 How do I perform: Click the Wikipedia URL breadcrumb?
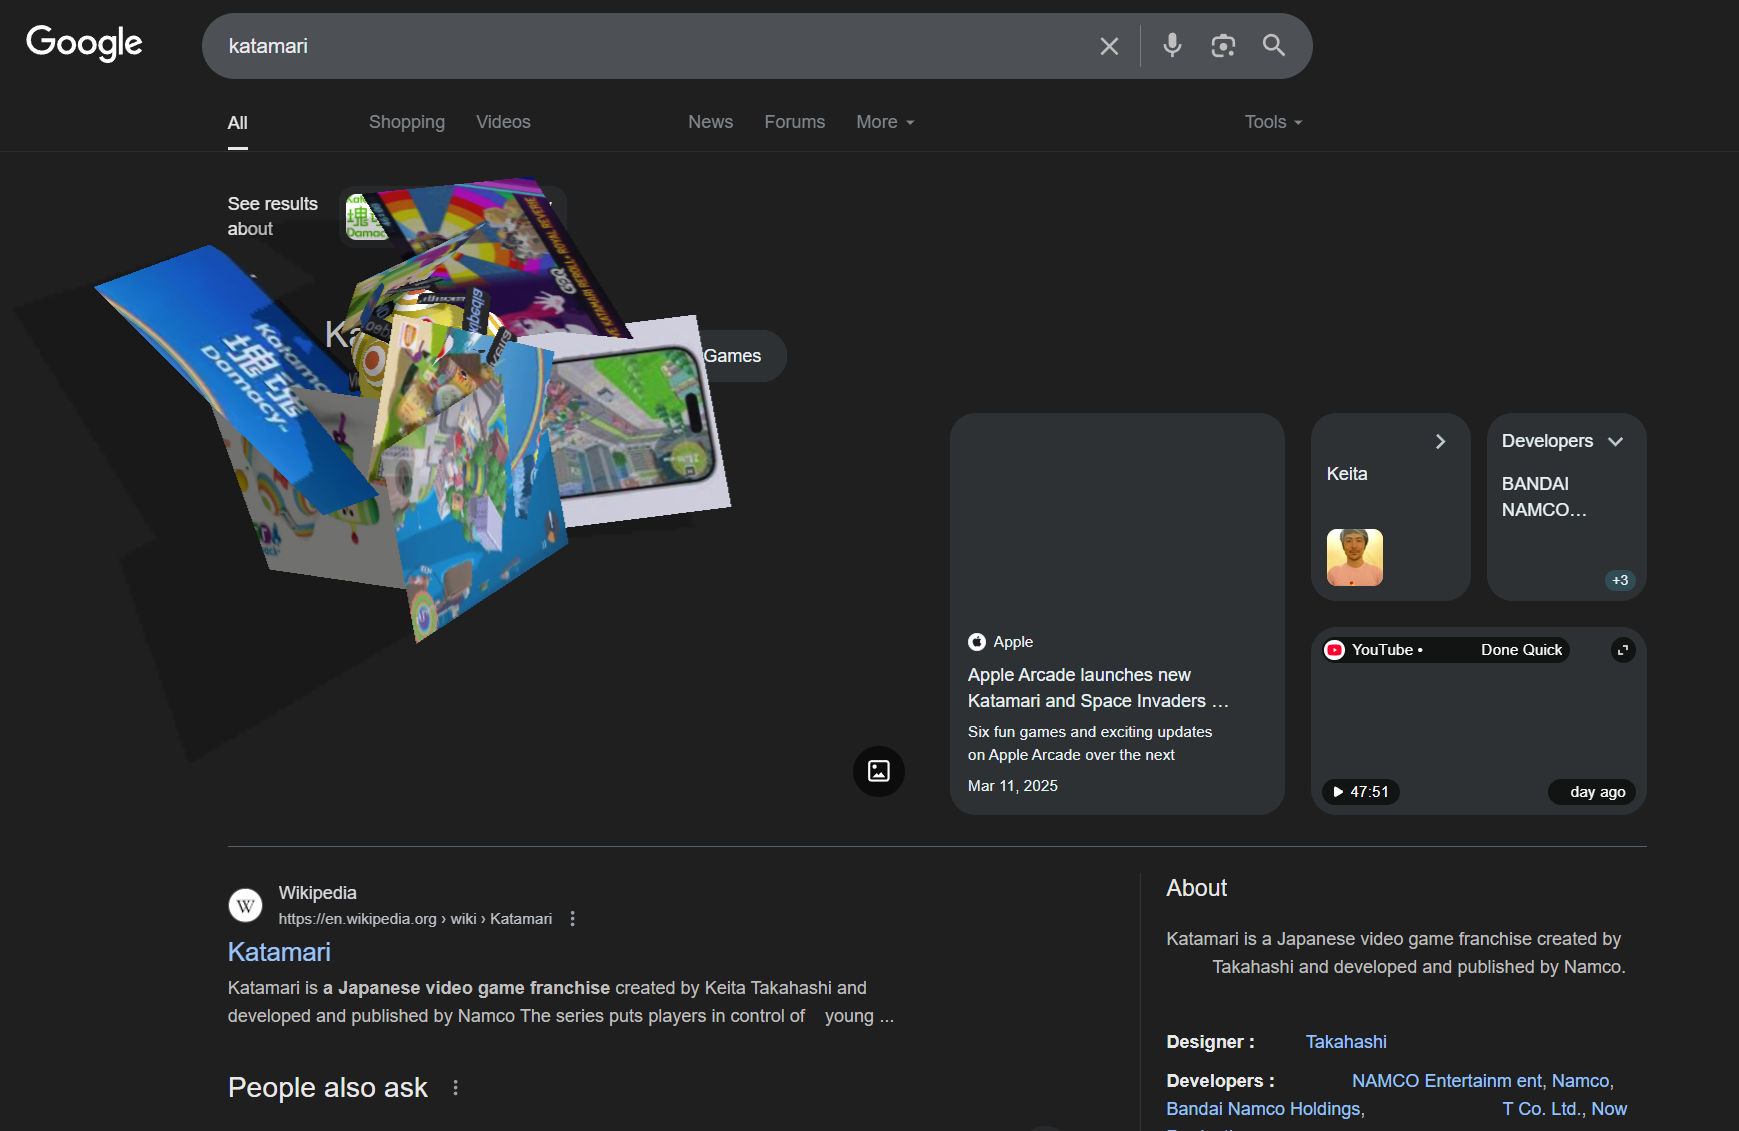(415, 919)
